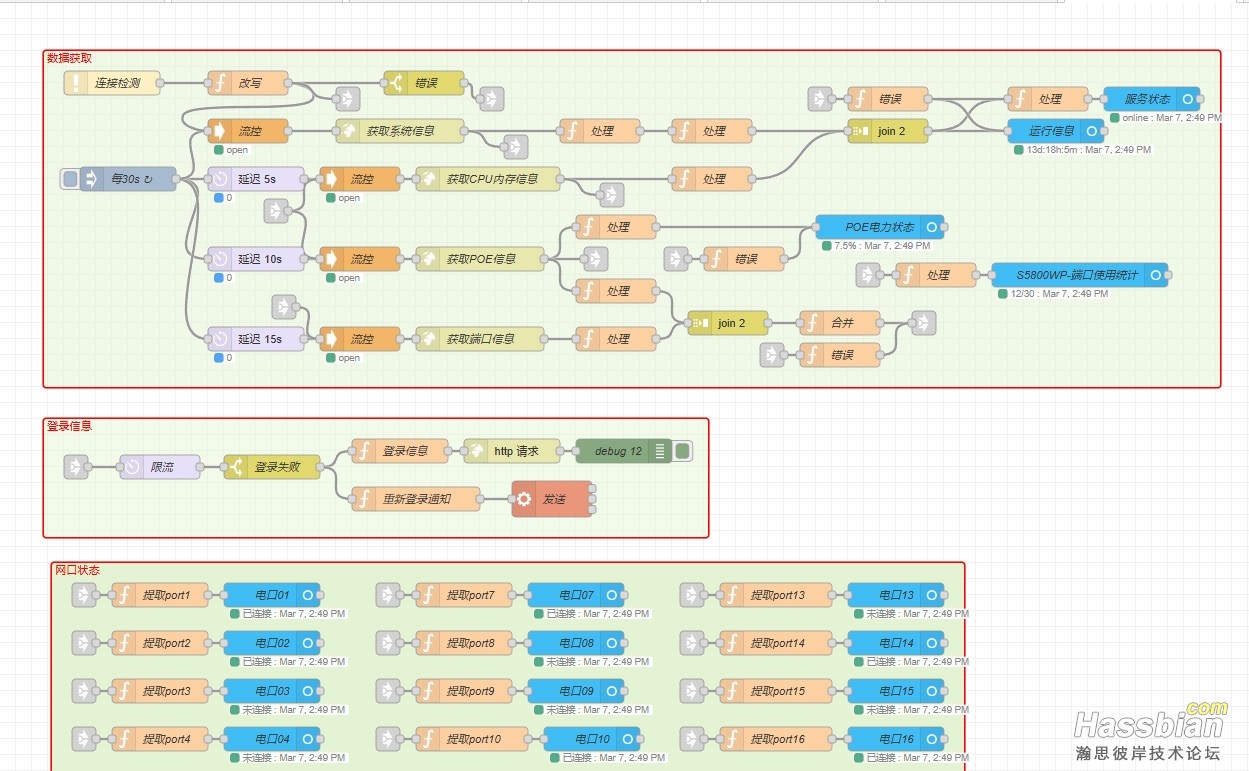The height and width of the screenshot is (771, 1249).
Task: Select the 流控 gate icon before 获取系统信息
Action: pos(220,131)
